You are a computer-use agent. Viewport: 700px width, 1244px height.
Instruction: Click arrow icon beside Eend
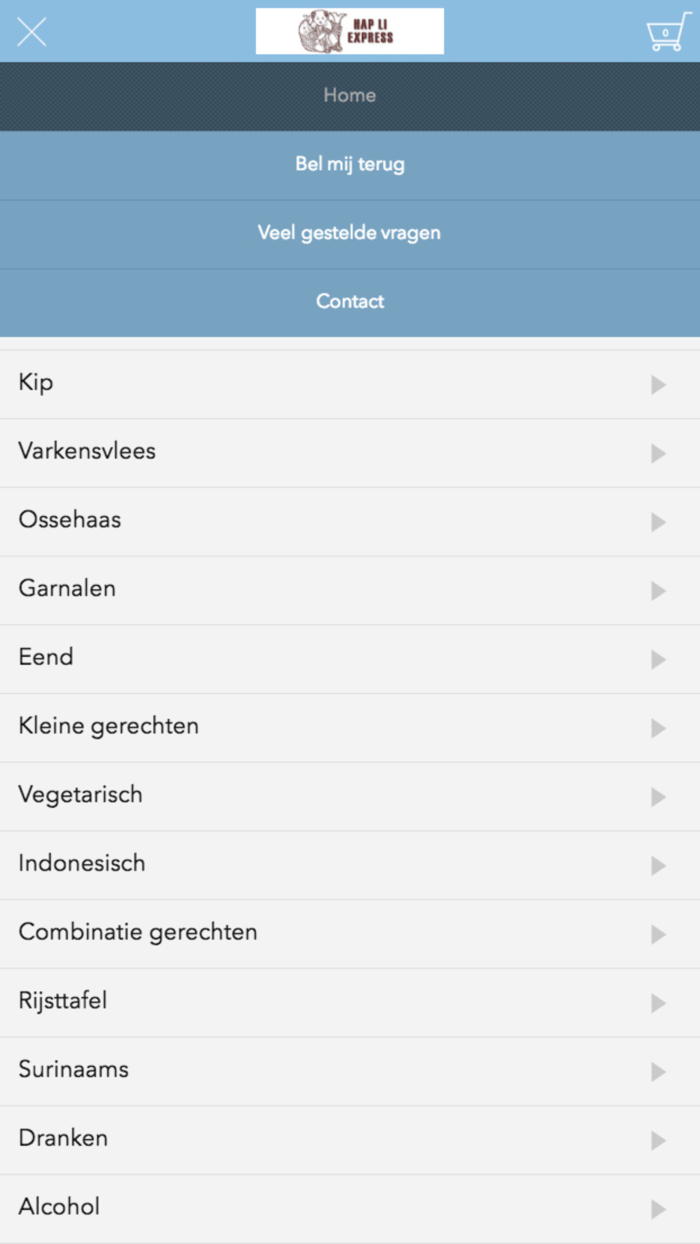click(658, 659)
